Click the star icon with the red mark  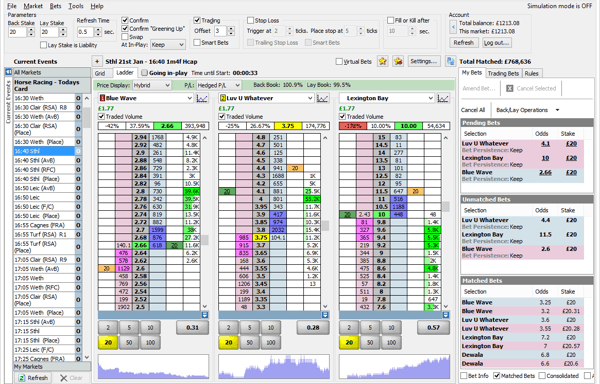(x=398, y=61)
